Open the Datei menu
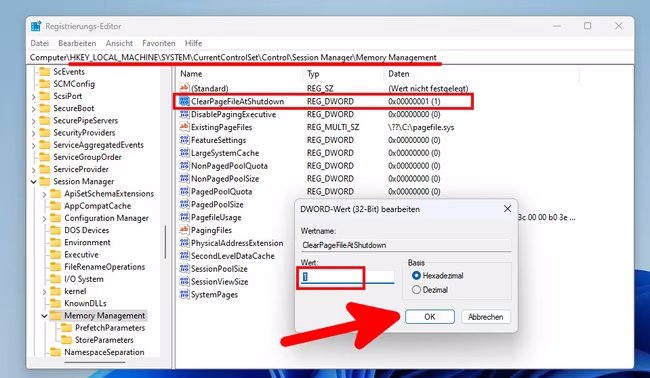The width and height of the screenshot is (650, 378). point(39,43)
